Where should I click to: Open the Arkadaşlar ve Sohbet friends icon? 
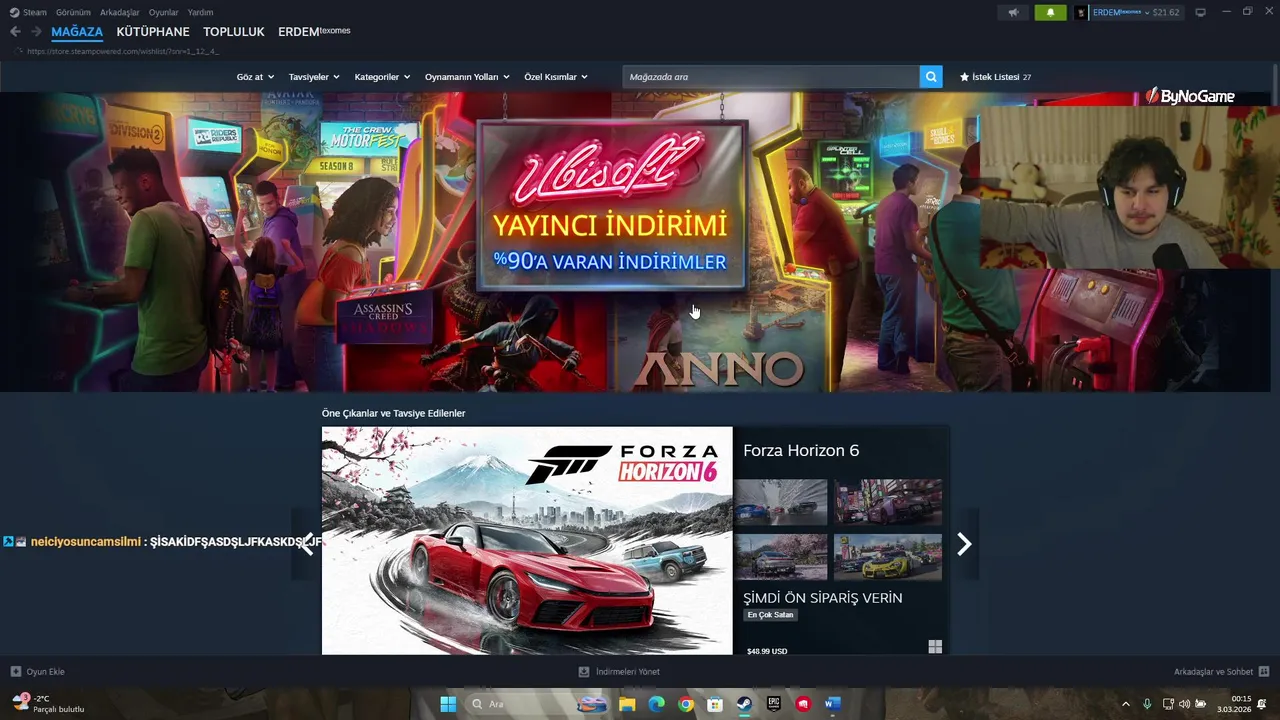point(1264,672)
